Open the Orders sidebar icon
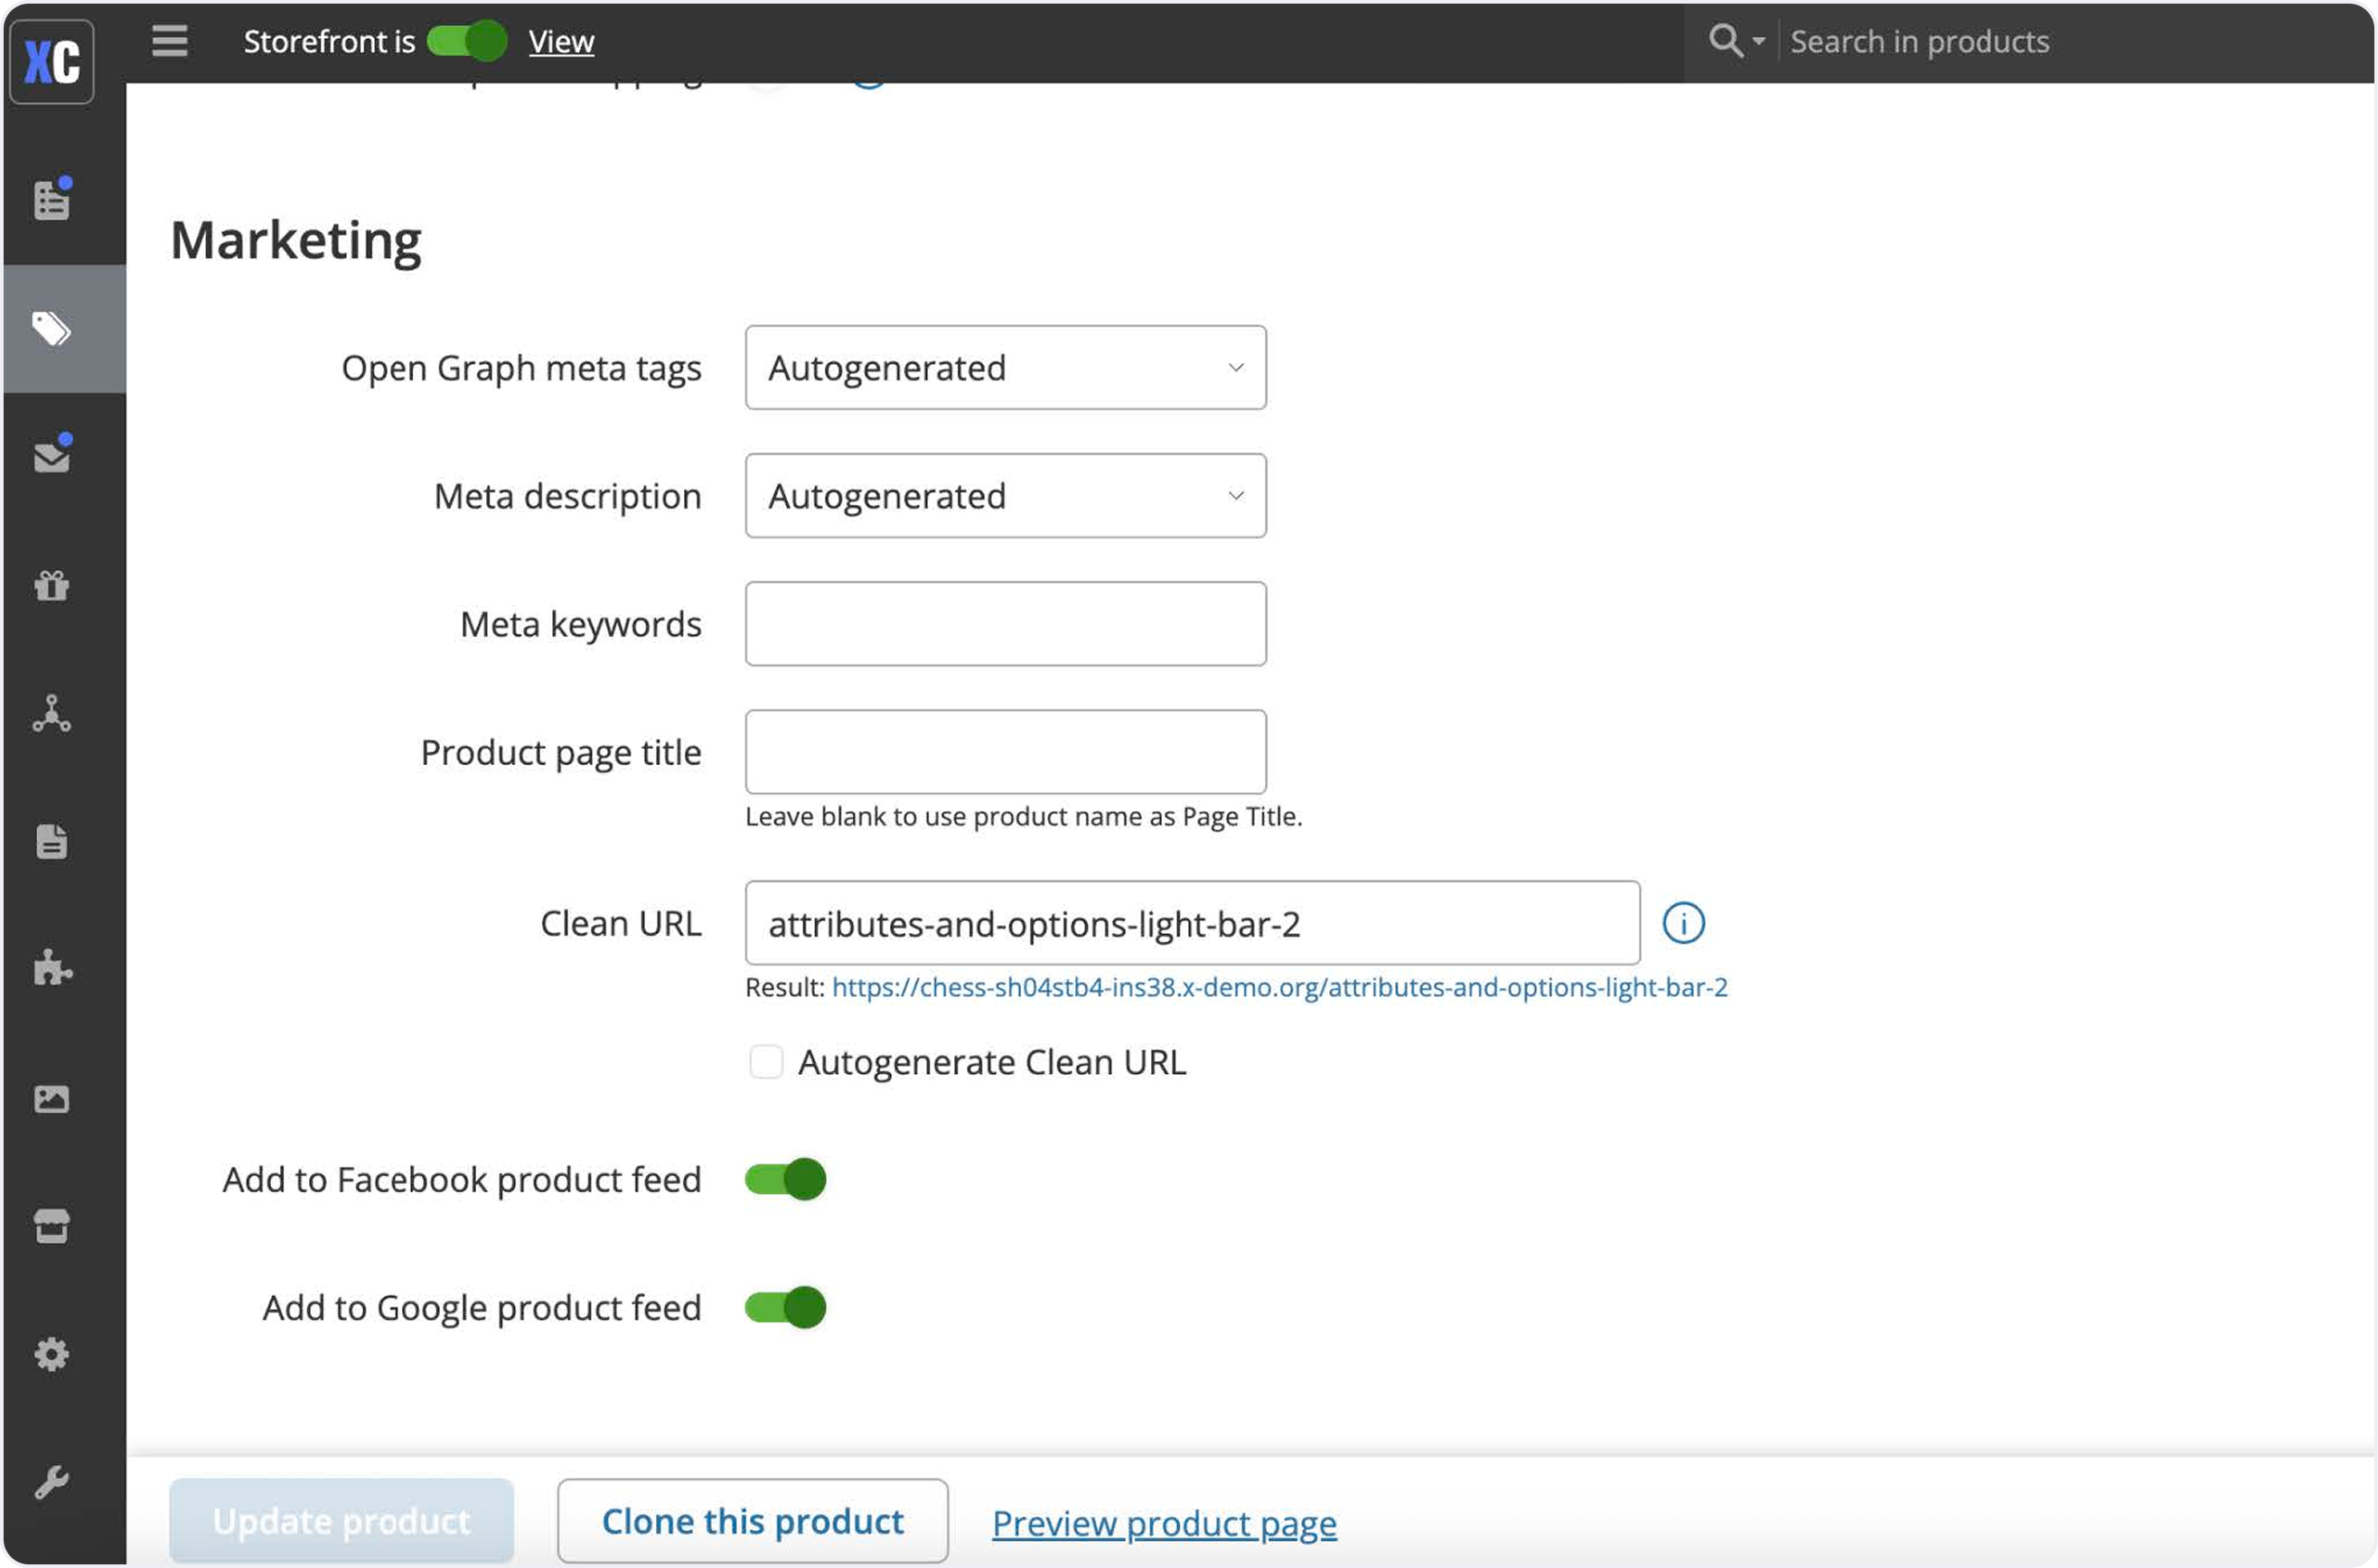The image size is (2378, 1568). (x=52, y=201)
